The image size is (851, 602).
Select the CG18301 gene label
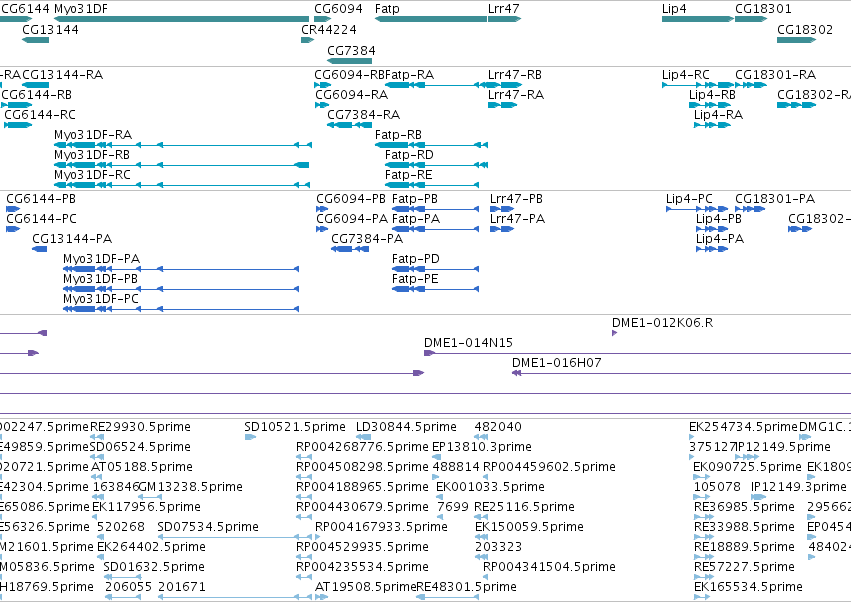pos(763,9)
